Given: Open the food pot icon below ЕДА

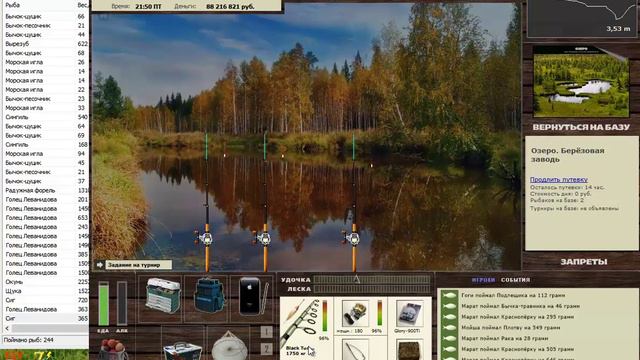Looking at the screenshot, I should 112,349.
